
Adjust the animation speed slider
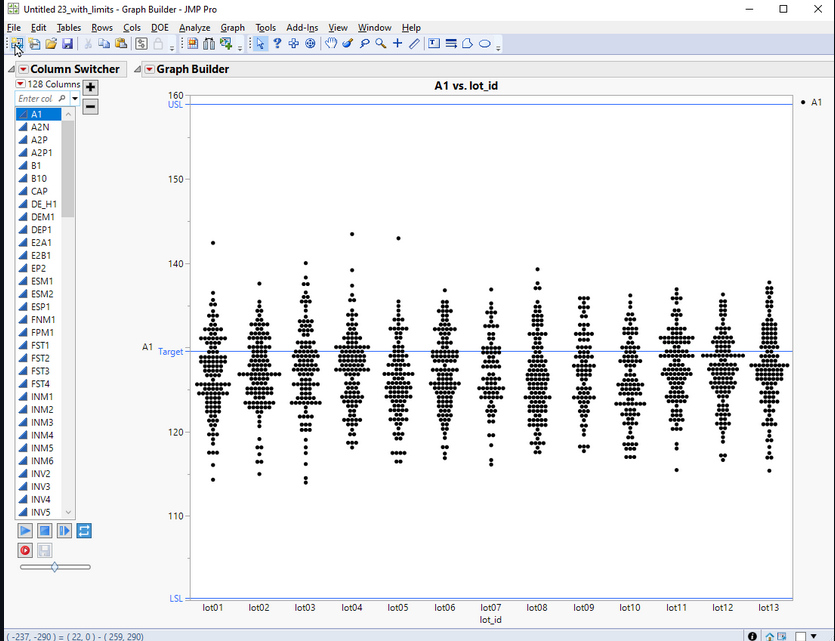(54, 567)
